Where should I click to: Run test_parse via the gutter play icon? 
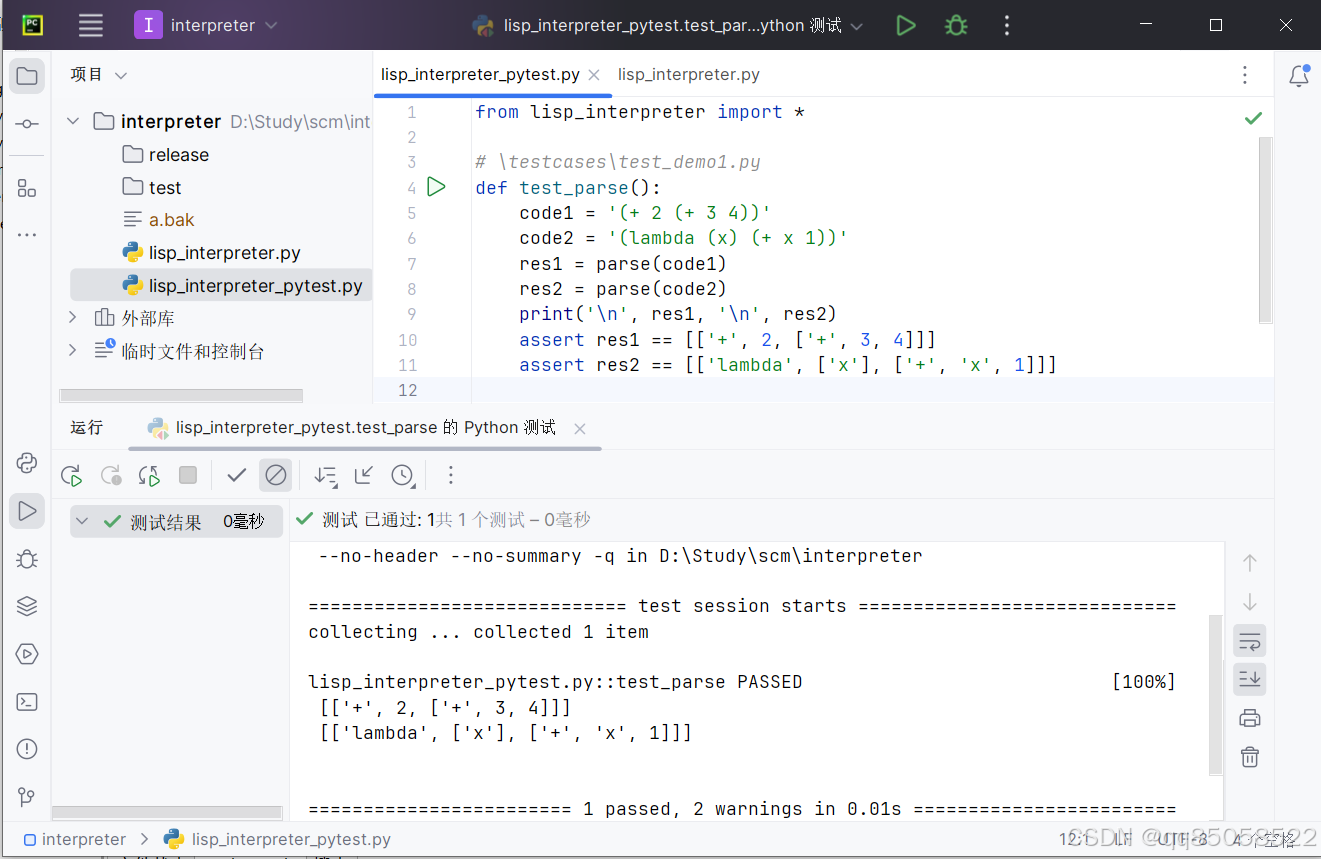coord(435,186)
